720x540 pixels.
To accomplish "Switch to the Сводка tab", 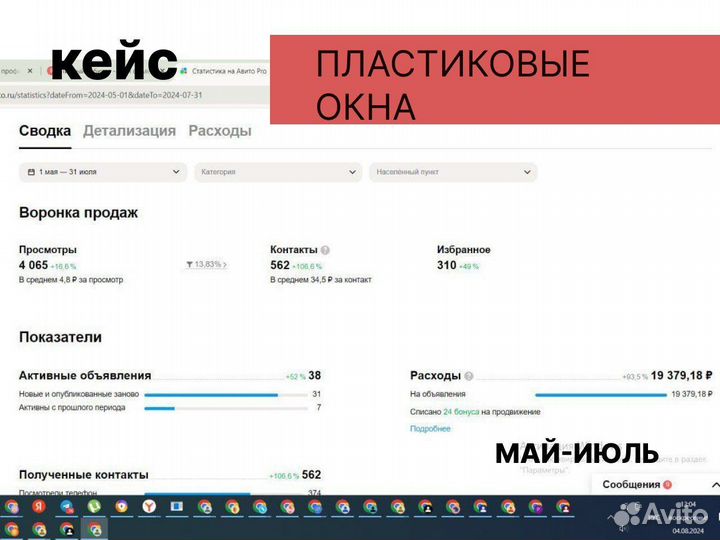I will click(45, 131).
